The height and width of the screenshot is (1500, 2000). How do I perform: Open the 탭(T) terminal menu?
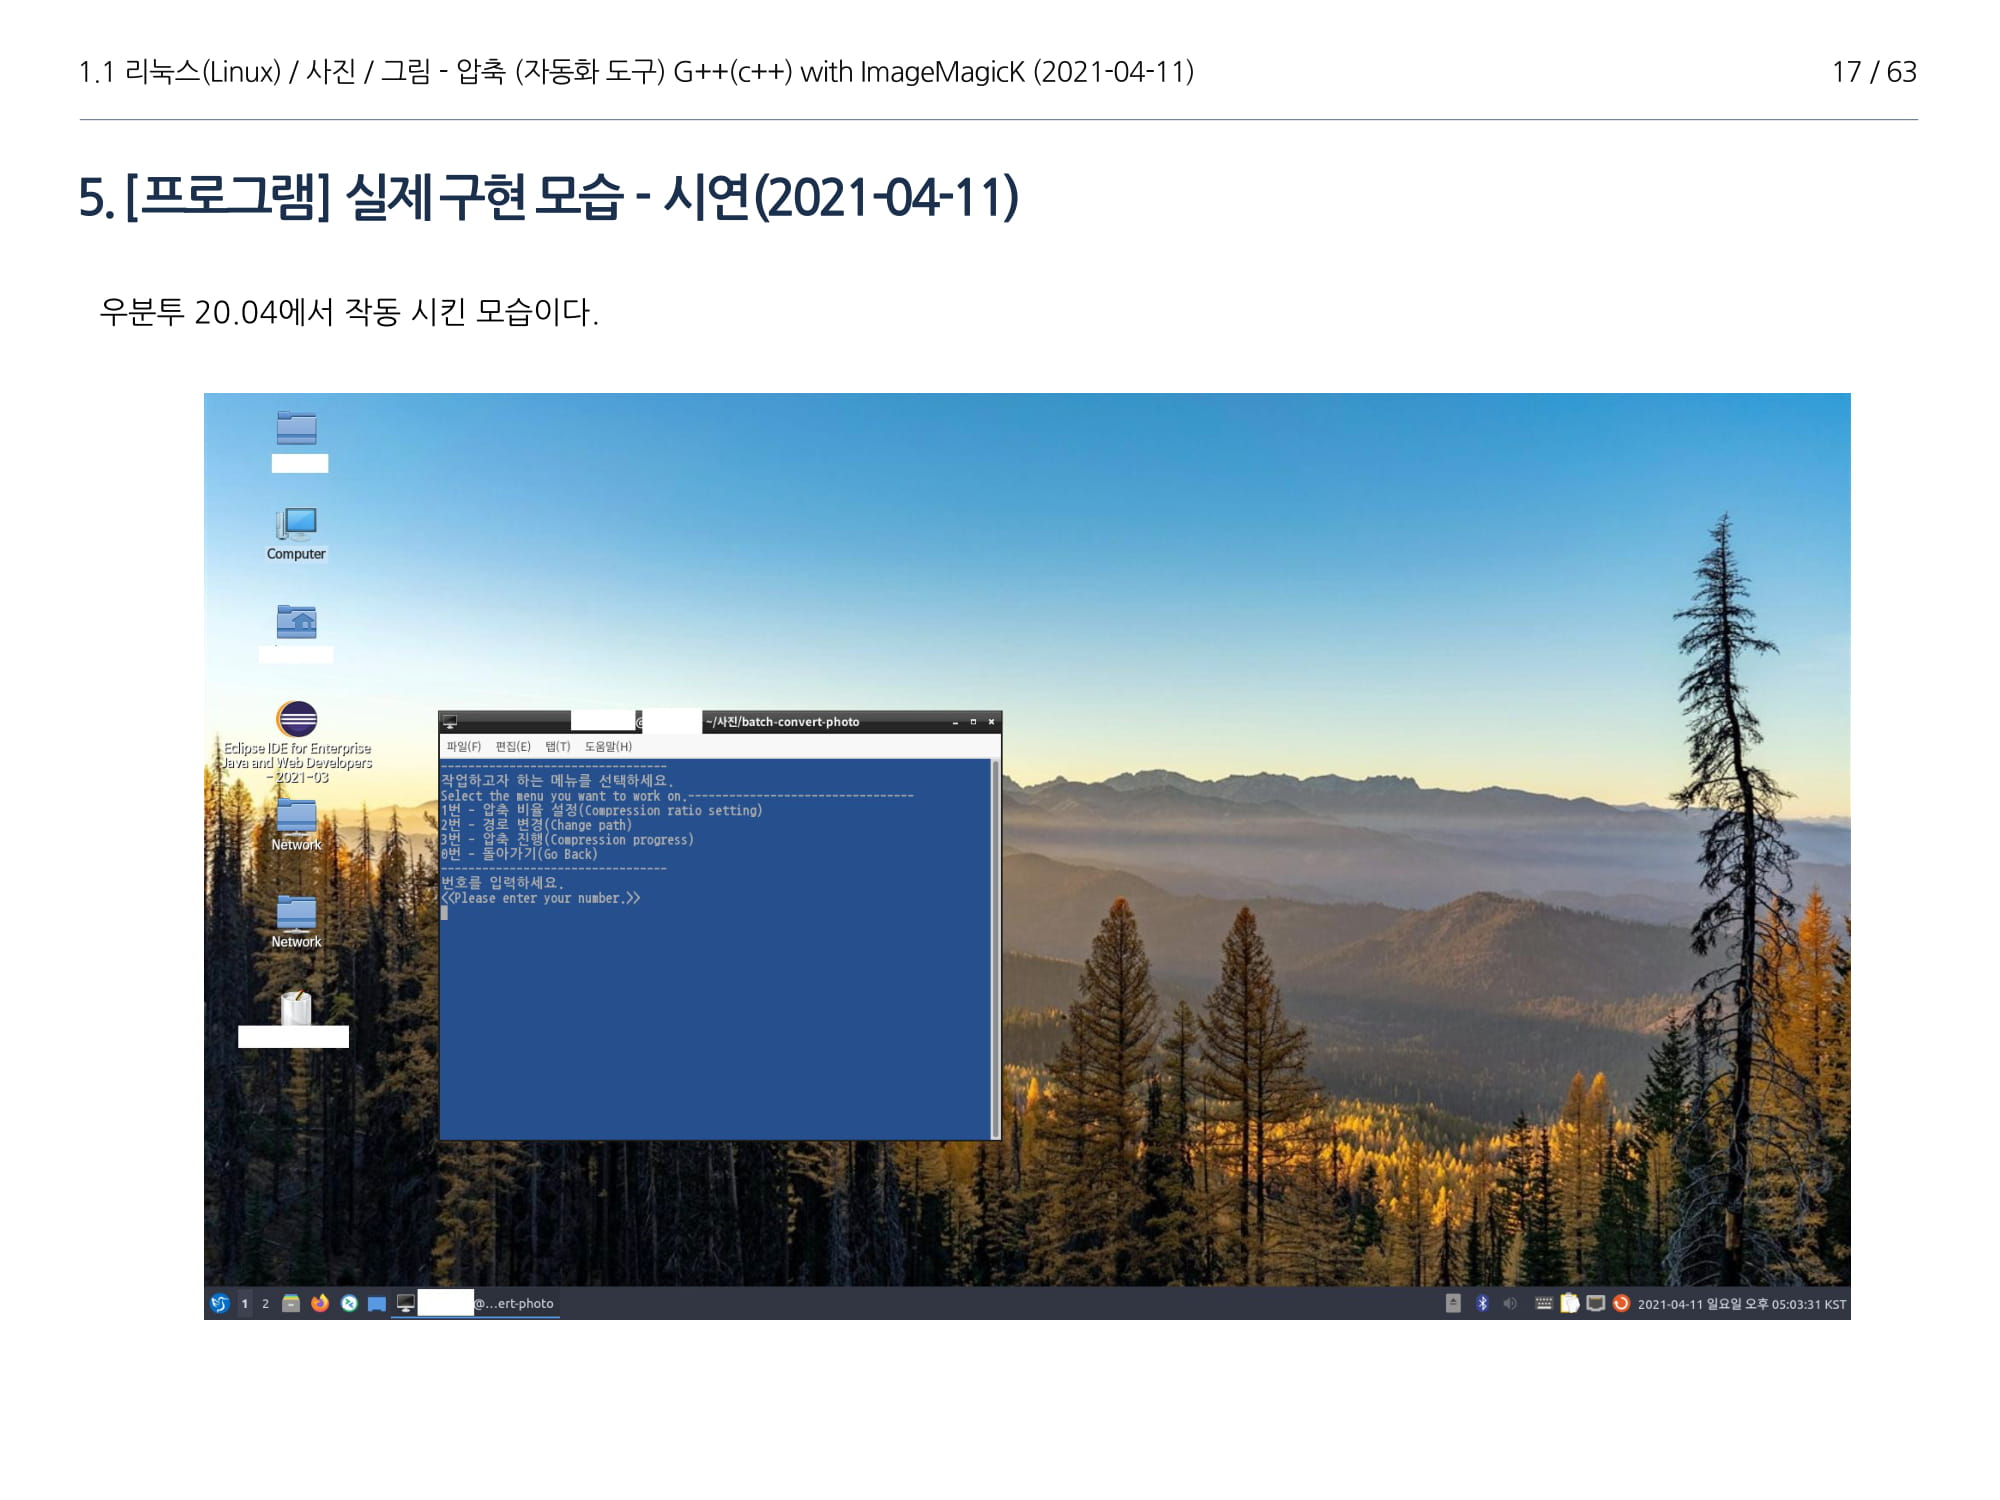pos(557,746)
